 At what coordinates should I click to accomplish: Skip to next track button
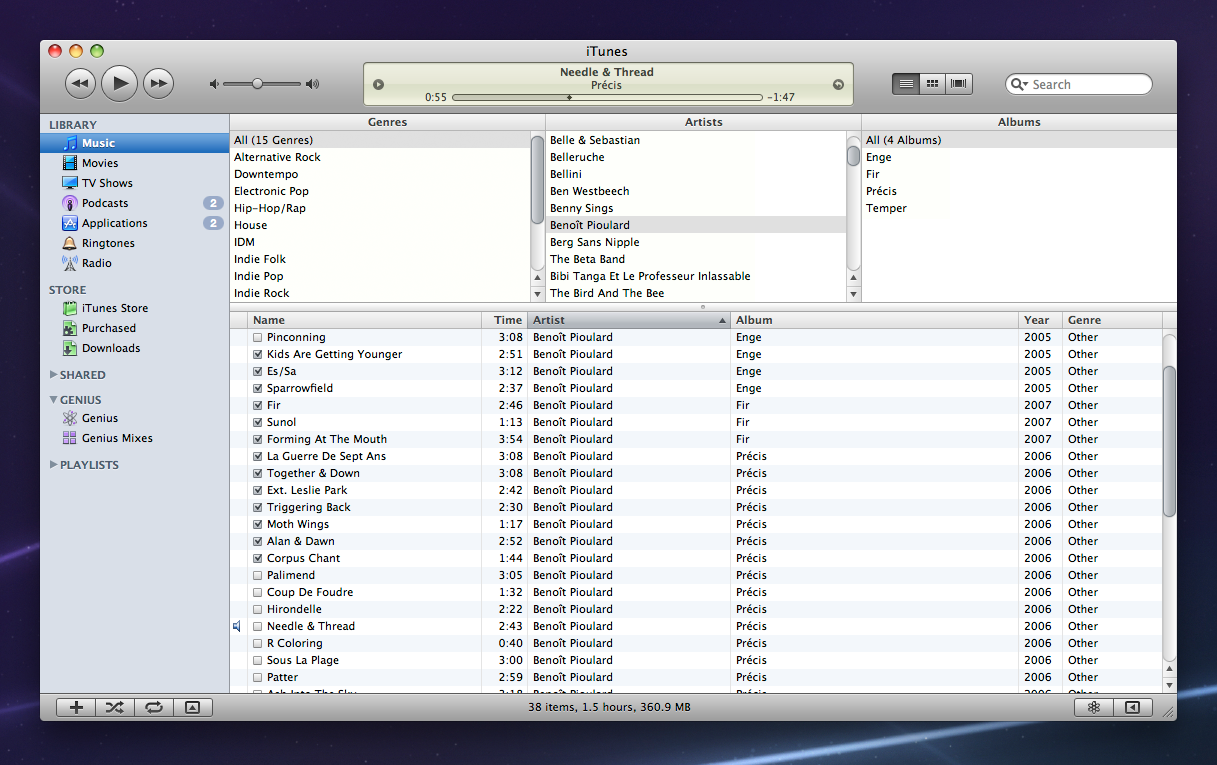click(158, 83)
